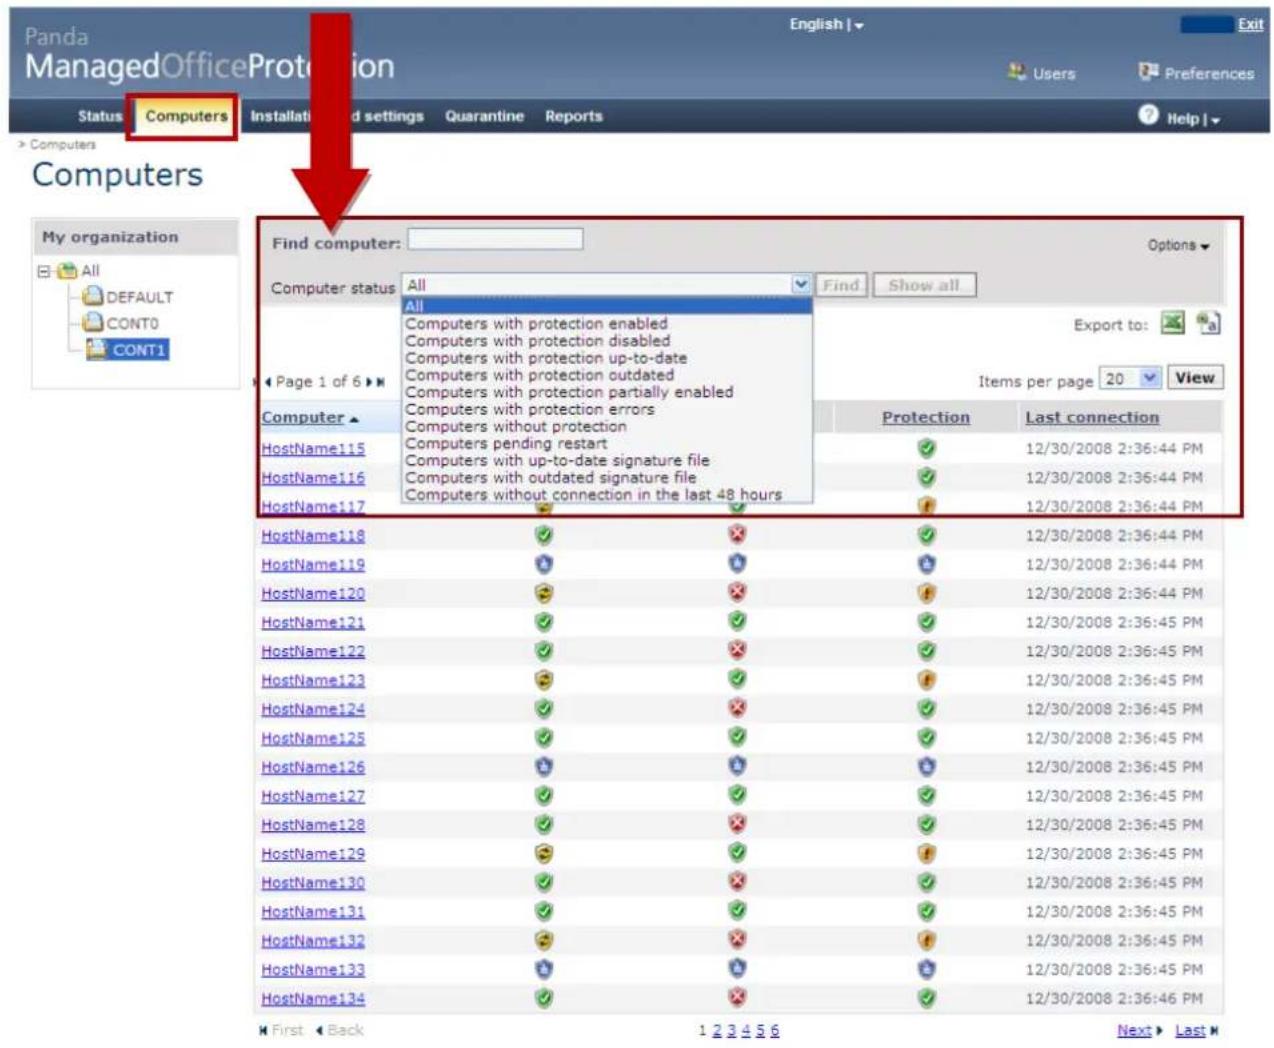Open the Help dropdown arrow
Image resolution: width=1274 pixels, height=1048 pixels.
tap(1215, 120)
